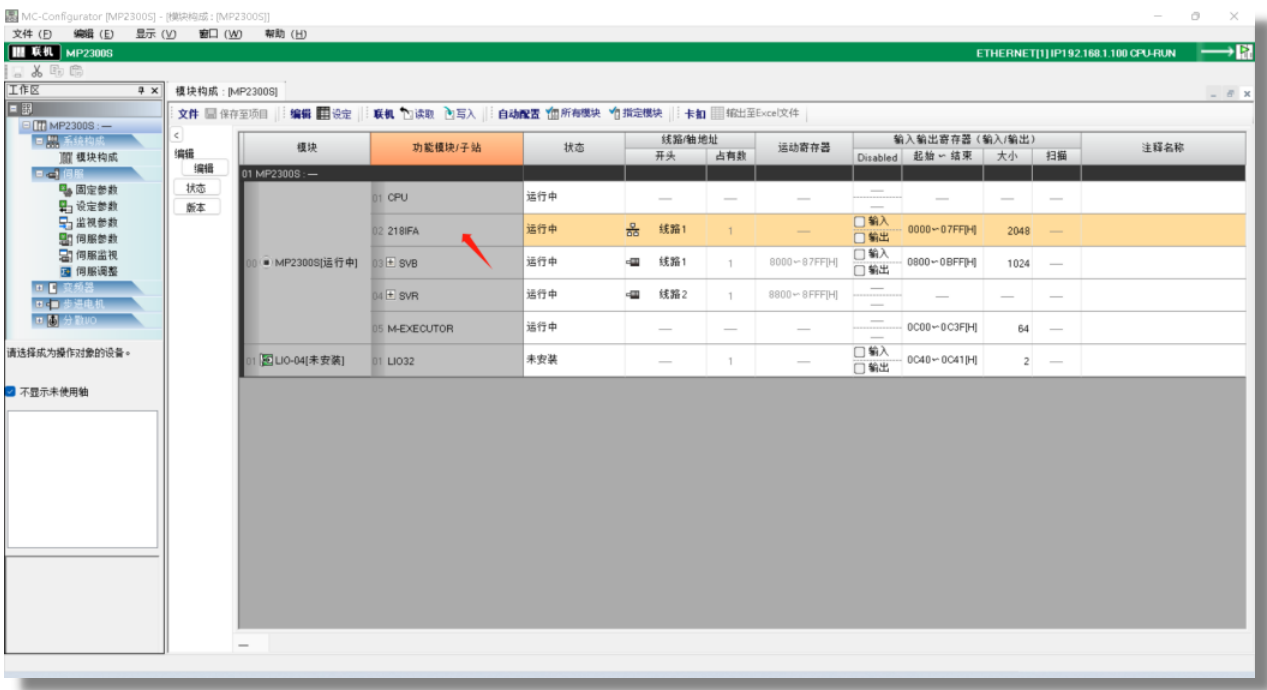
Task: Expand the 变频器 tree section
Action: tap(39, 288)
